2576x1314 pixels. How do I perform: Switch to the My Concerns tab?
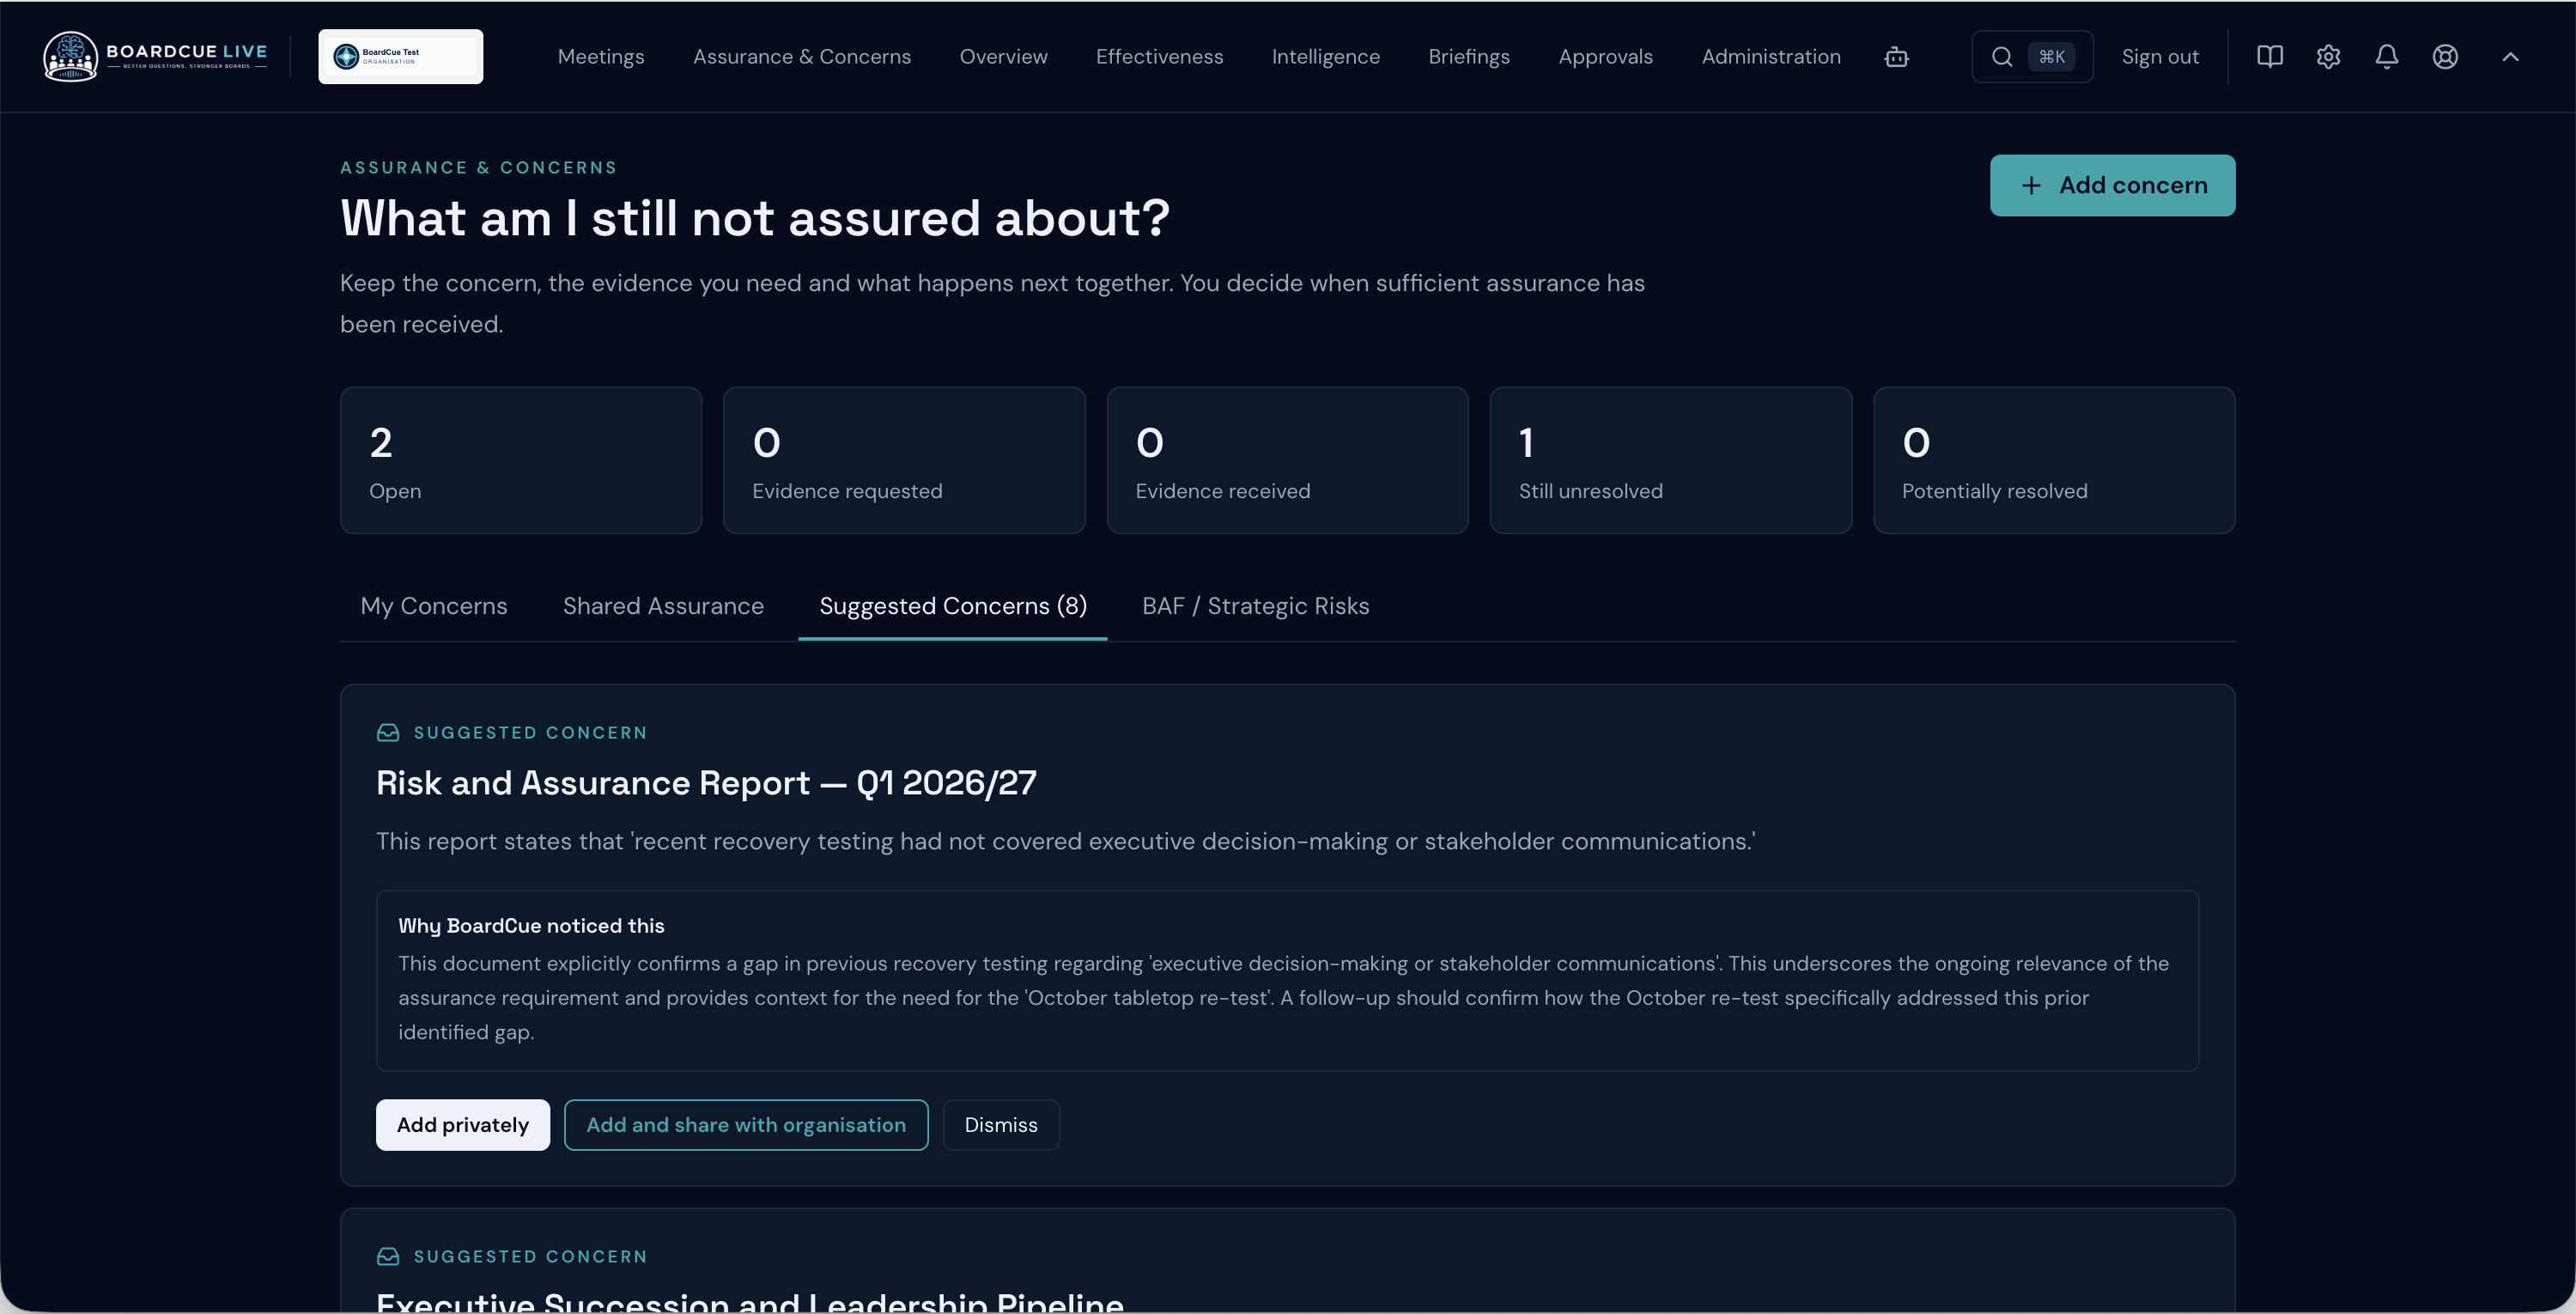[x=434, y=606]
